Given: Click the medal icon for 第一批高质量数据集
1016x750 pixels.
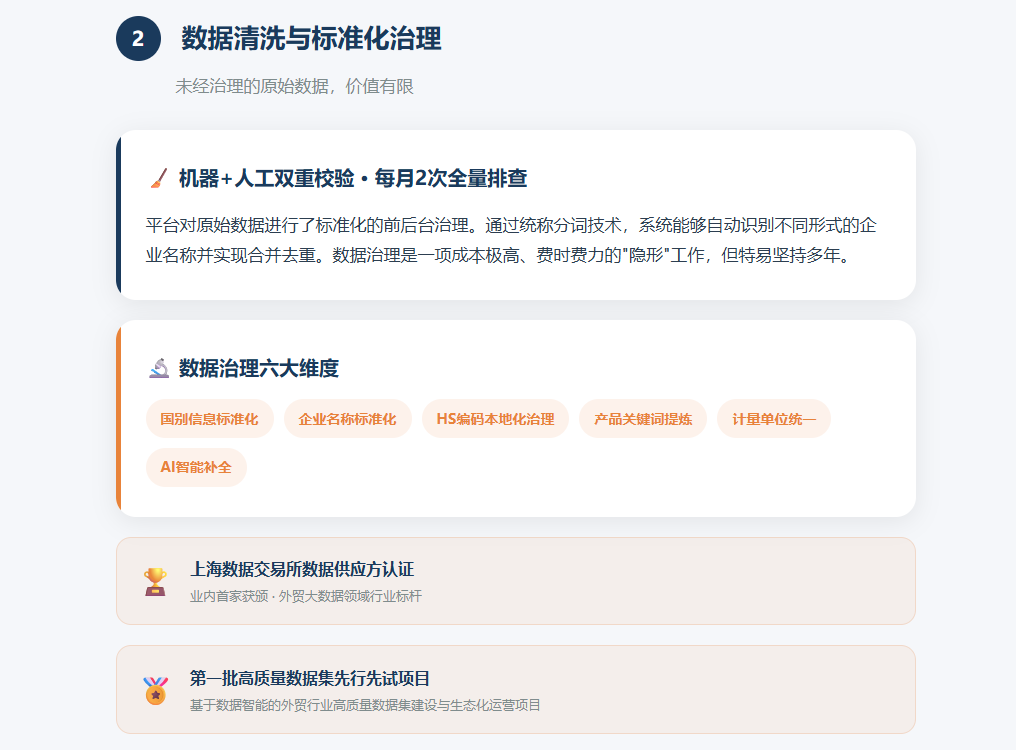Looking at the screenshot, I should 156,690.
